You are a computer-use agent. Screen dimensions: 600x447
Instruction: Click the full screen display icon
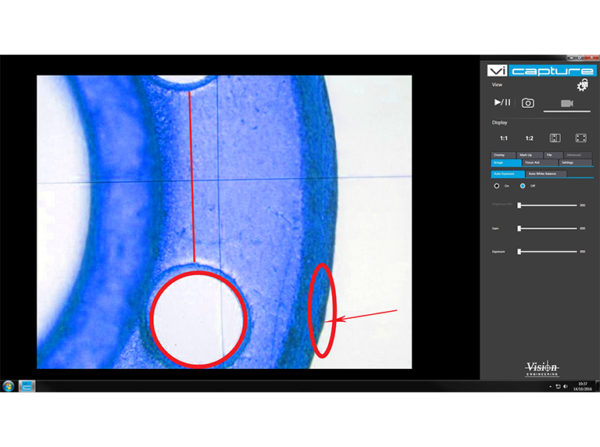pyautogui.click(x=581, y=137)
